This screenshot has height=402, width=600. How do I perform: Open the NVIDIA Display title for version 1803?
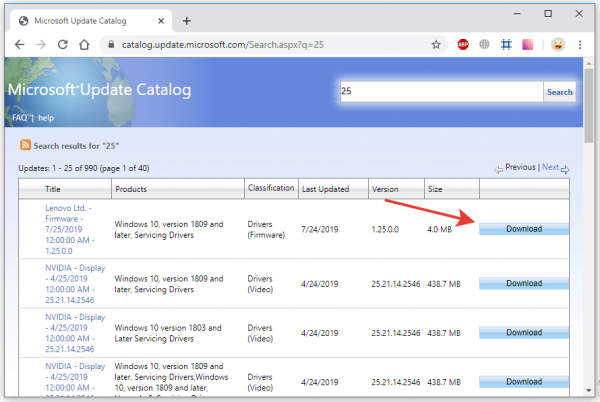(x=75, y=333)
